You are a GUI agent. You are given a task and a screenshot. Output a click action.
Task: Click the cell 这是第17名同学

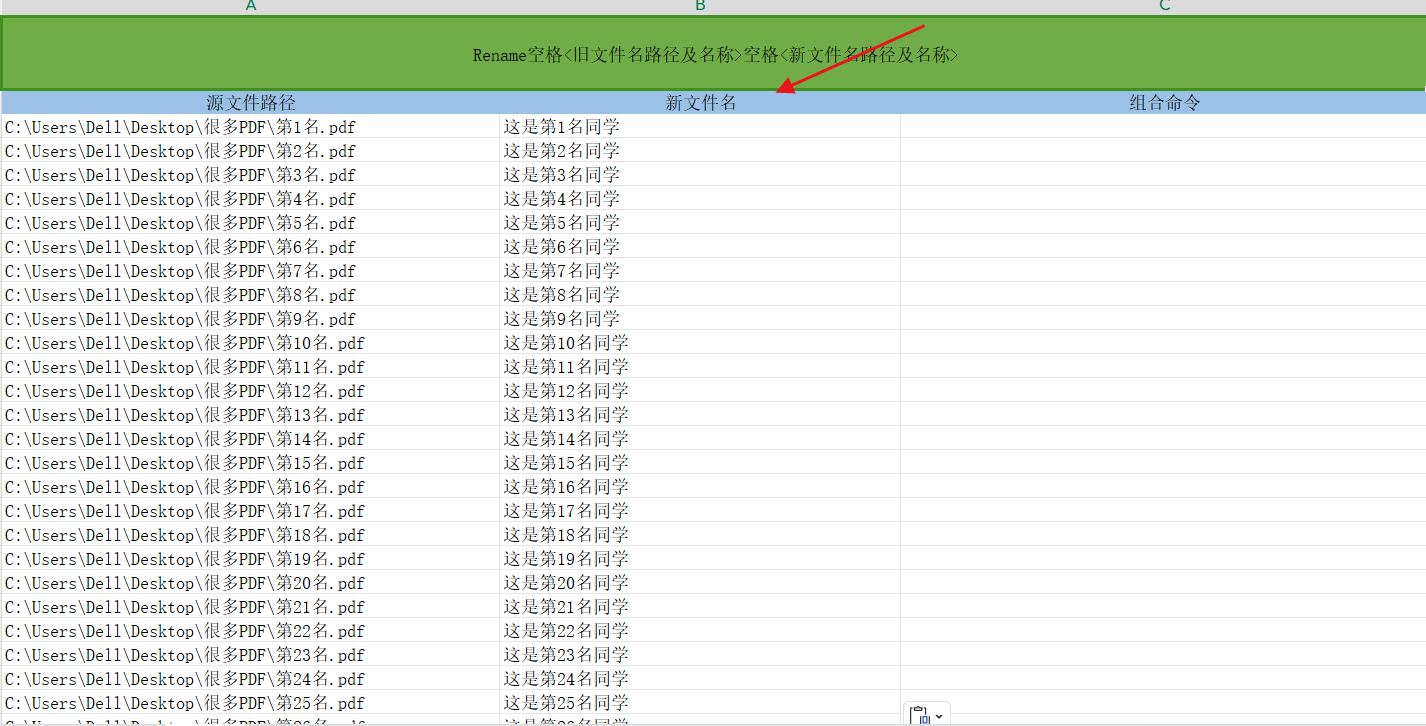(700, 511)
